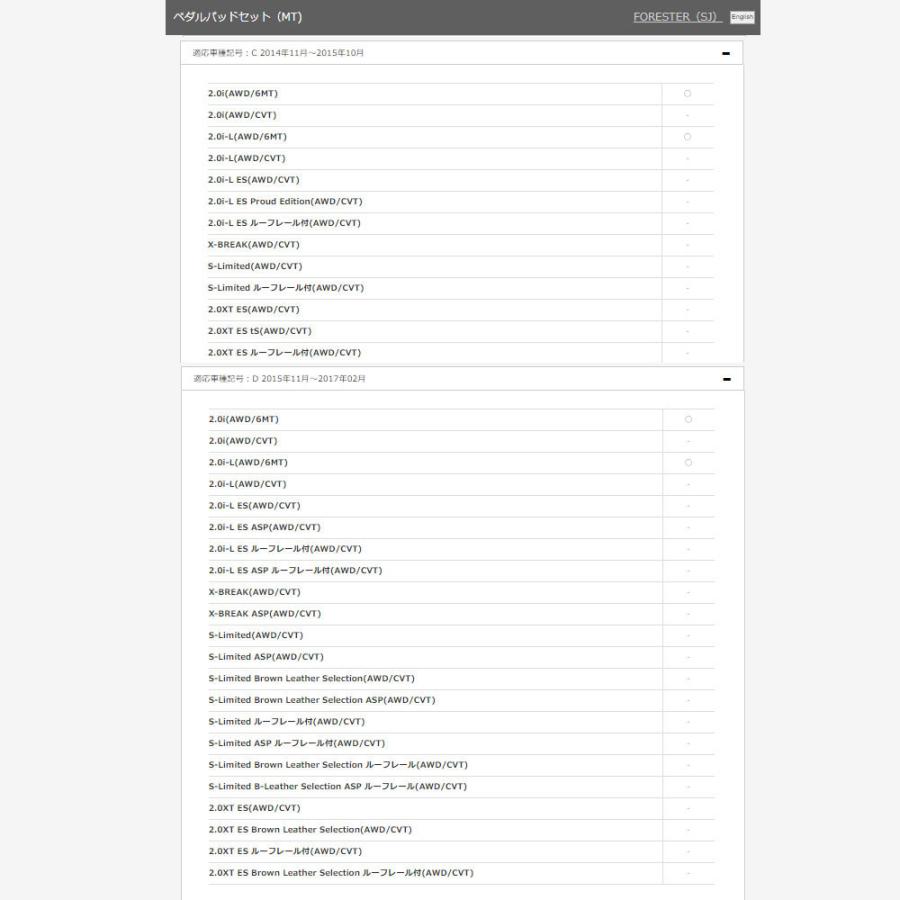Click the ペダルパッドセット (MT) page title

tap(237, 17)
